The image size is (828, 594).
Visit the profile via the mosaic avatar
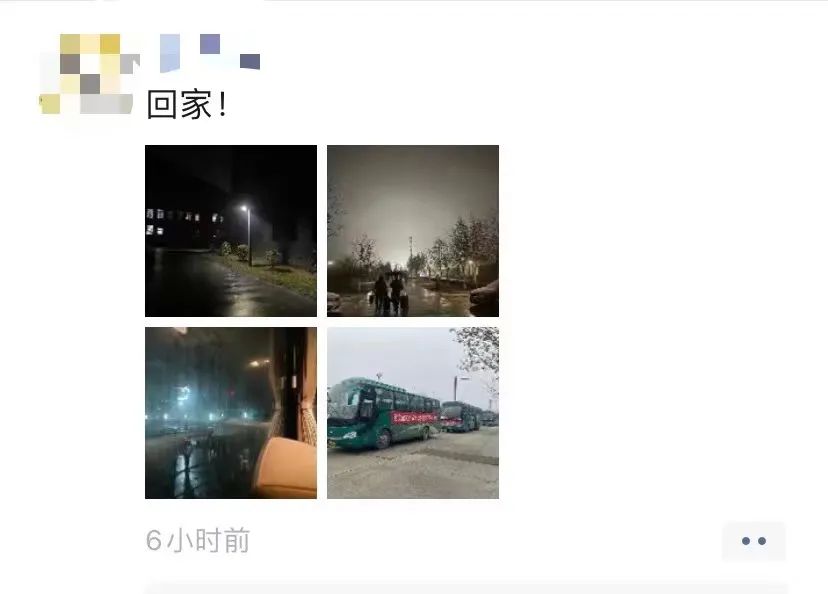pyautogui.click(x=87, y=74)
